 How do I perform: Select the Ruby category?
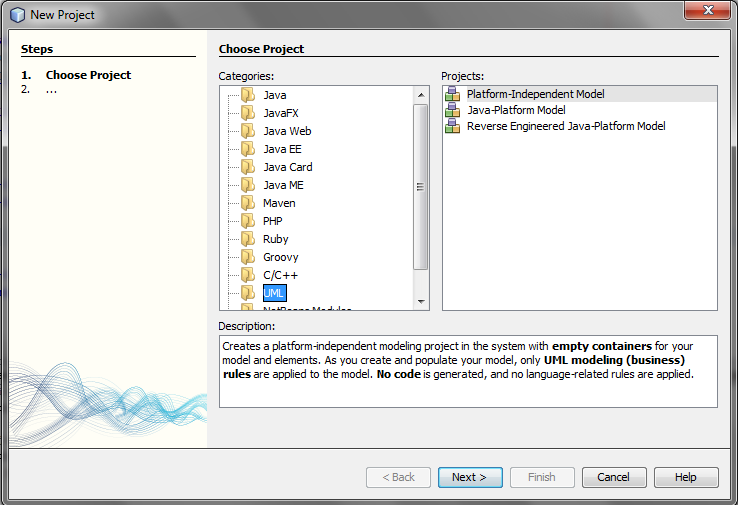click(275, 239)
